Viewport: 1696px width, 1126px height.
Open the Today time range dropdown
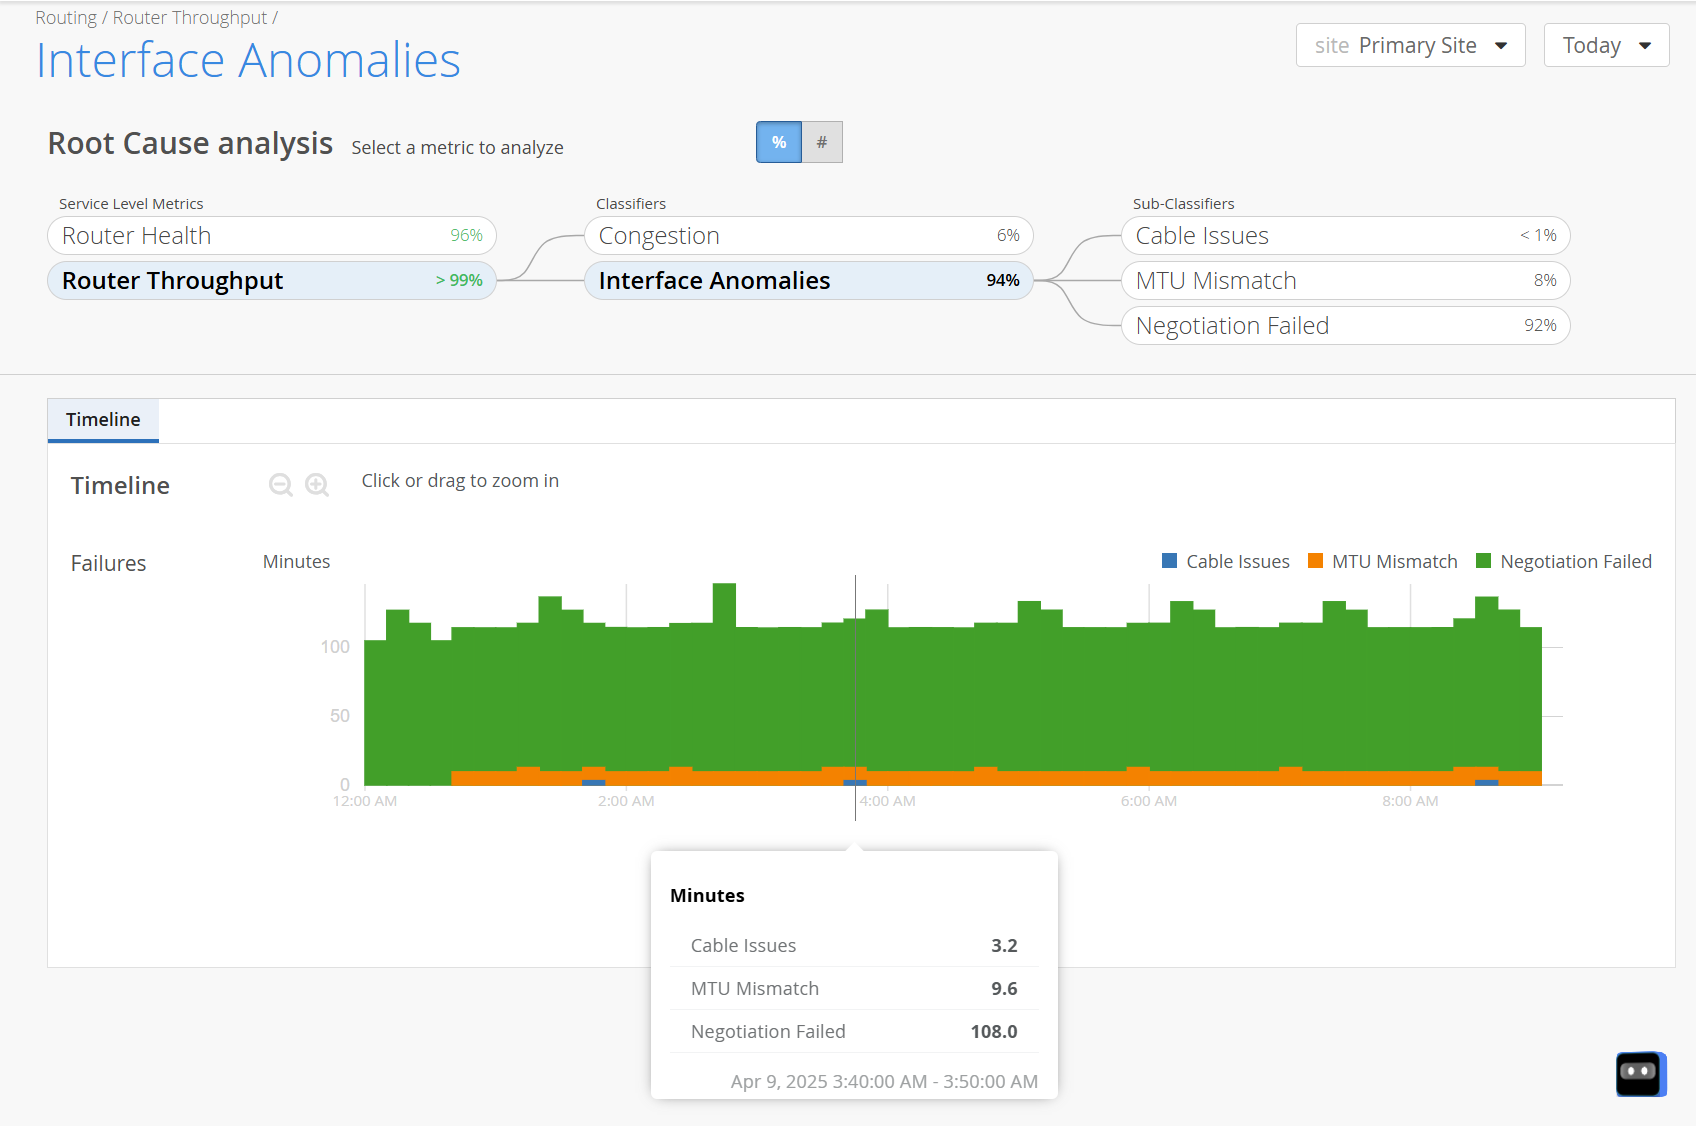[x=1606, y=45]
